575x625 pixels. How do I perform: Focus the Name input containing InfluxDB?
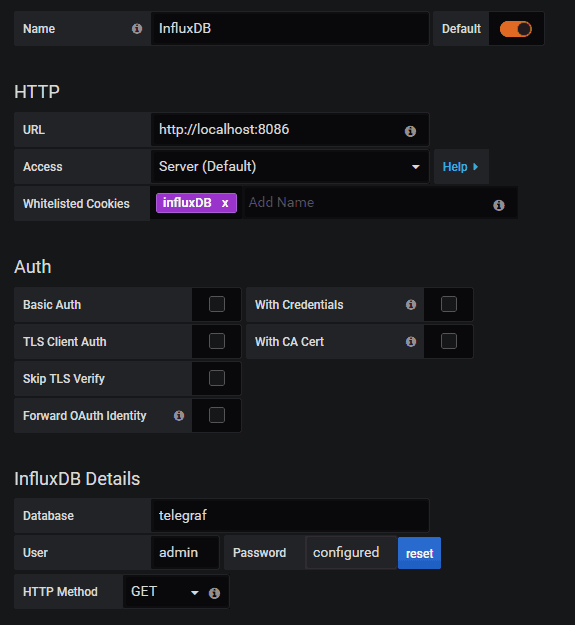click(x=290, y=29)
